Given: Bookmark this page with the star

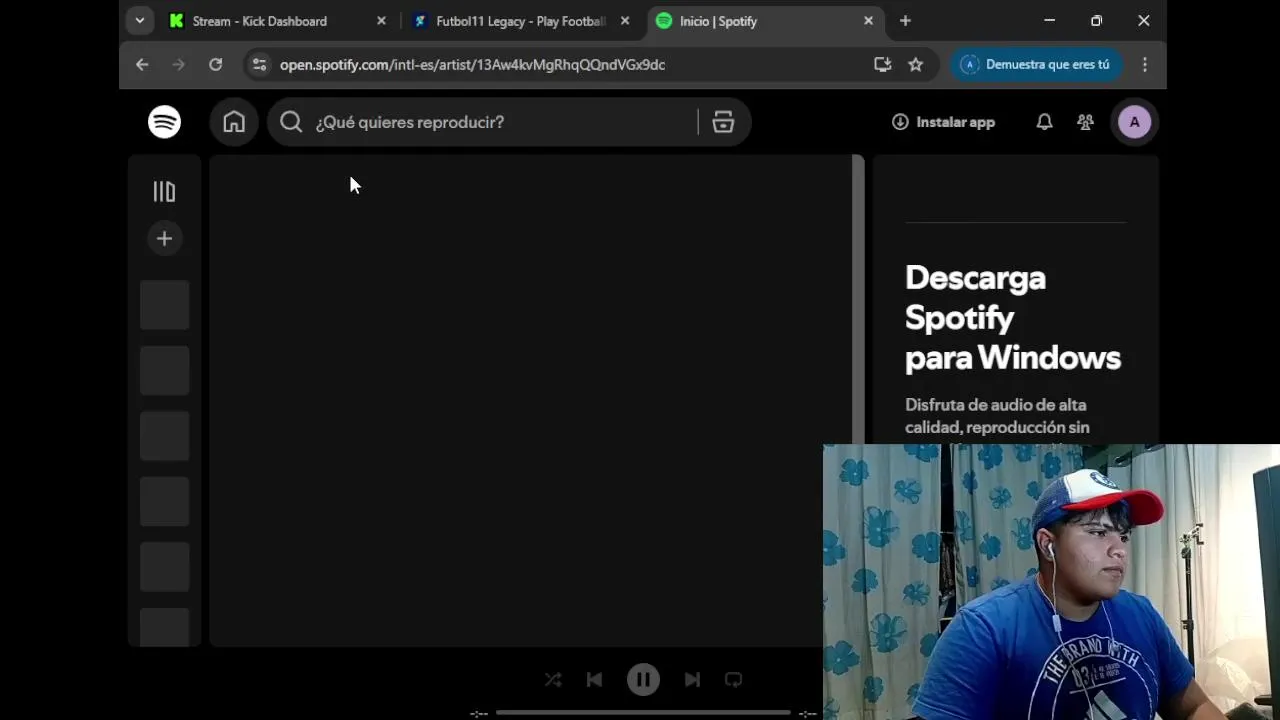Looking at the screenshot, I should 915,64.
